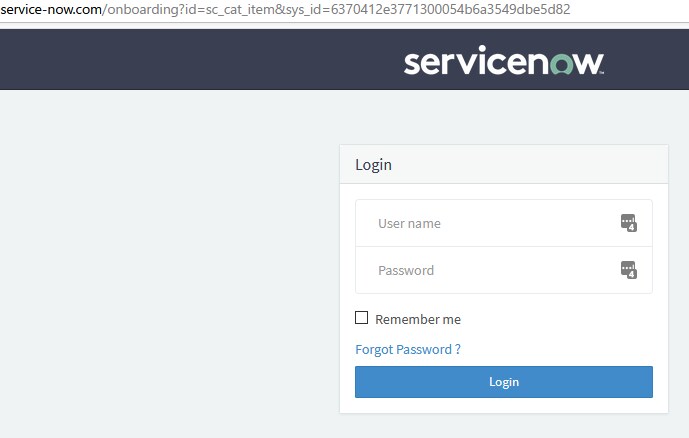The image size is (689, 438).
Task: Click the password manager icon in User name field
Action: click(628, 223)
